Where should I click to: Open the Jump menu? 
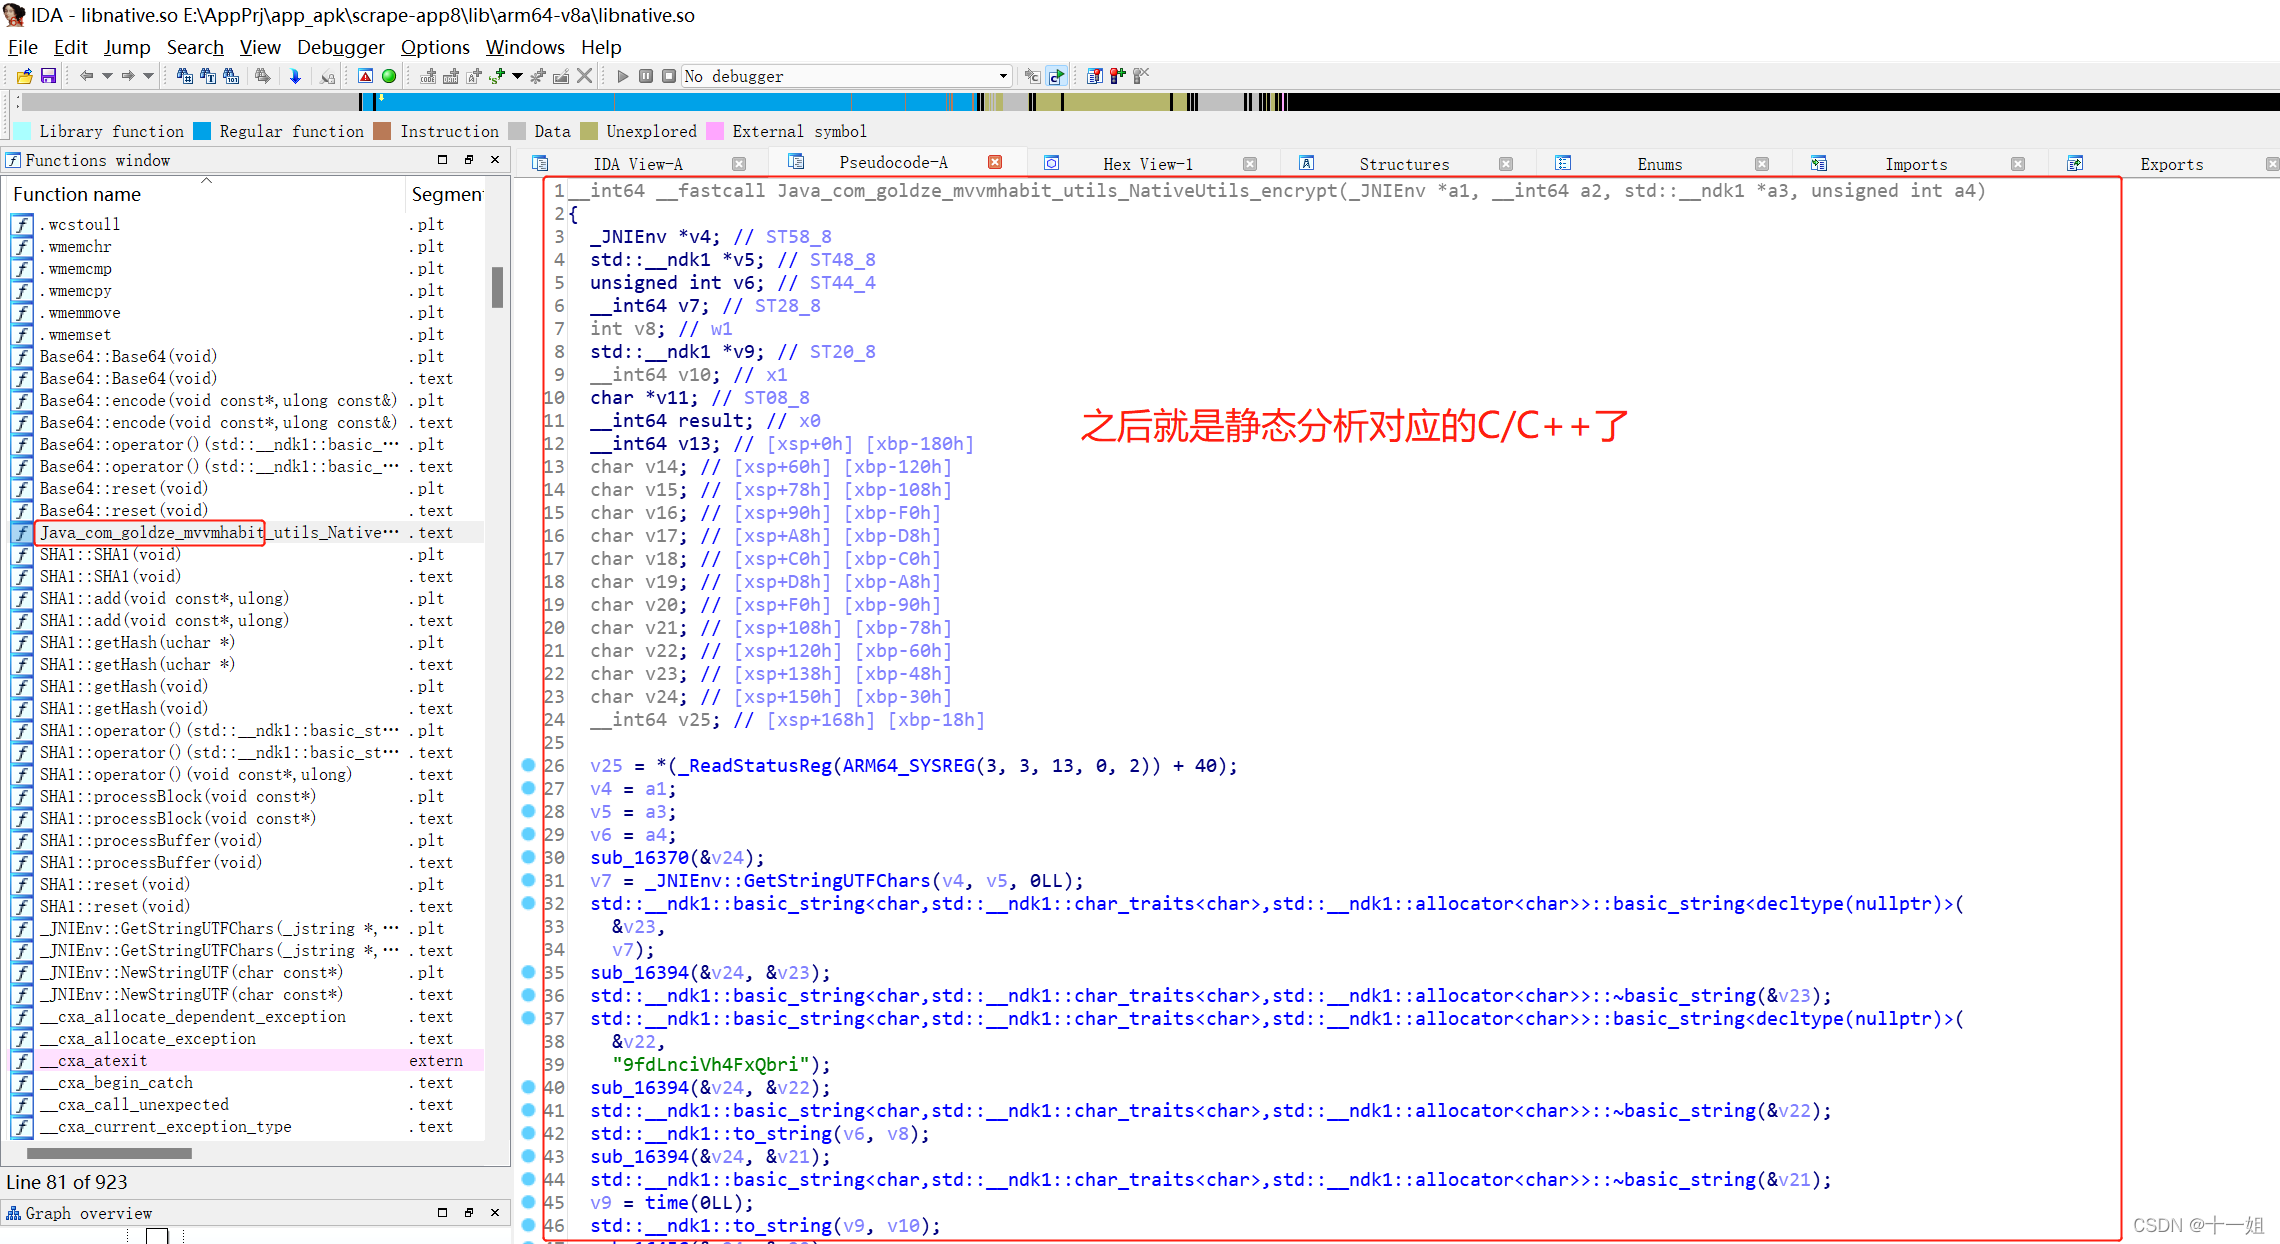pyautogui.click(x=127, y=46)
